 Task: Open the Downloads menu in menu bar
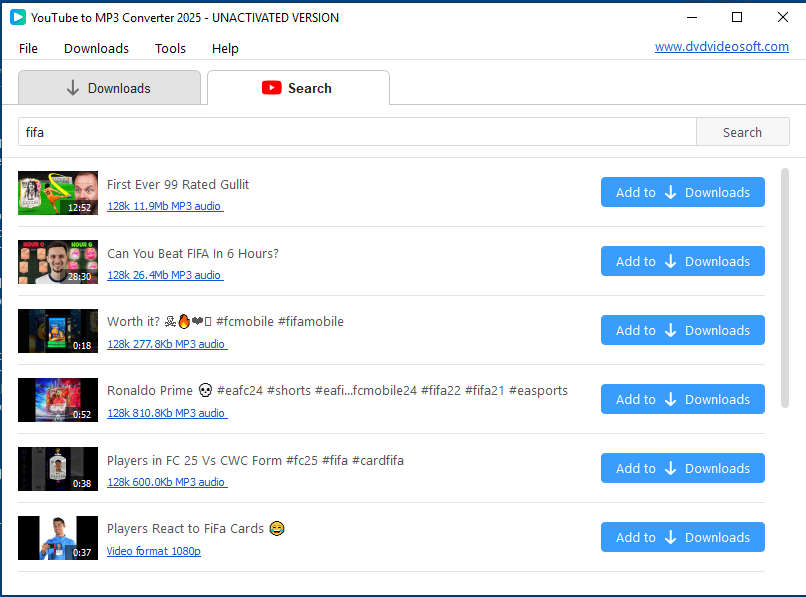click(96, 48)
